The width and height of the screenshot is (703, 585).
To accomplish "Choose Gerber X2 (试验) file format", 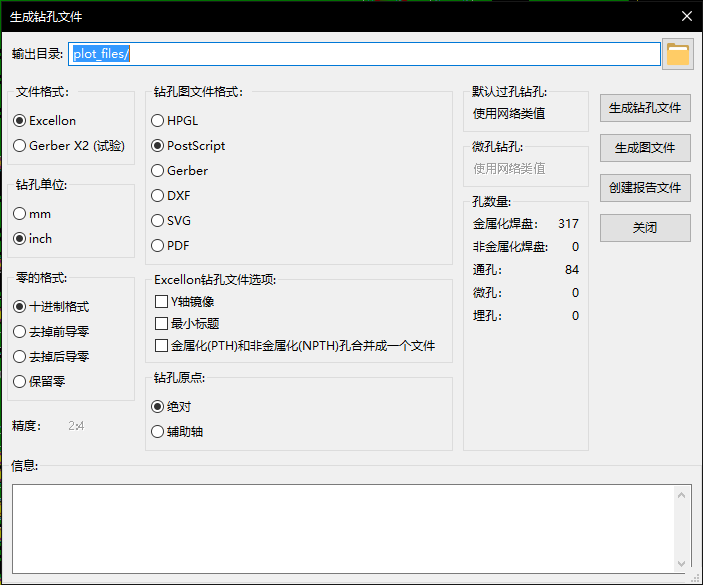I will [x=20, y=146].
